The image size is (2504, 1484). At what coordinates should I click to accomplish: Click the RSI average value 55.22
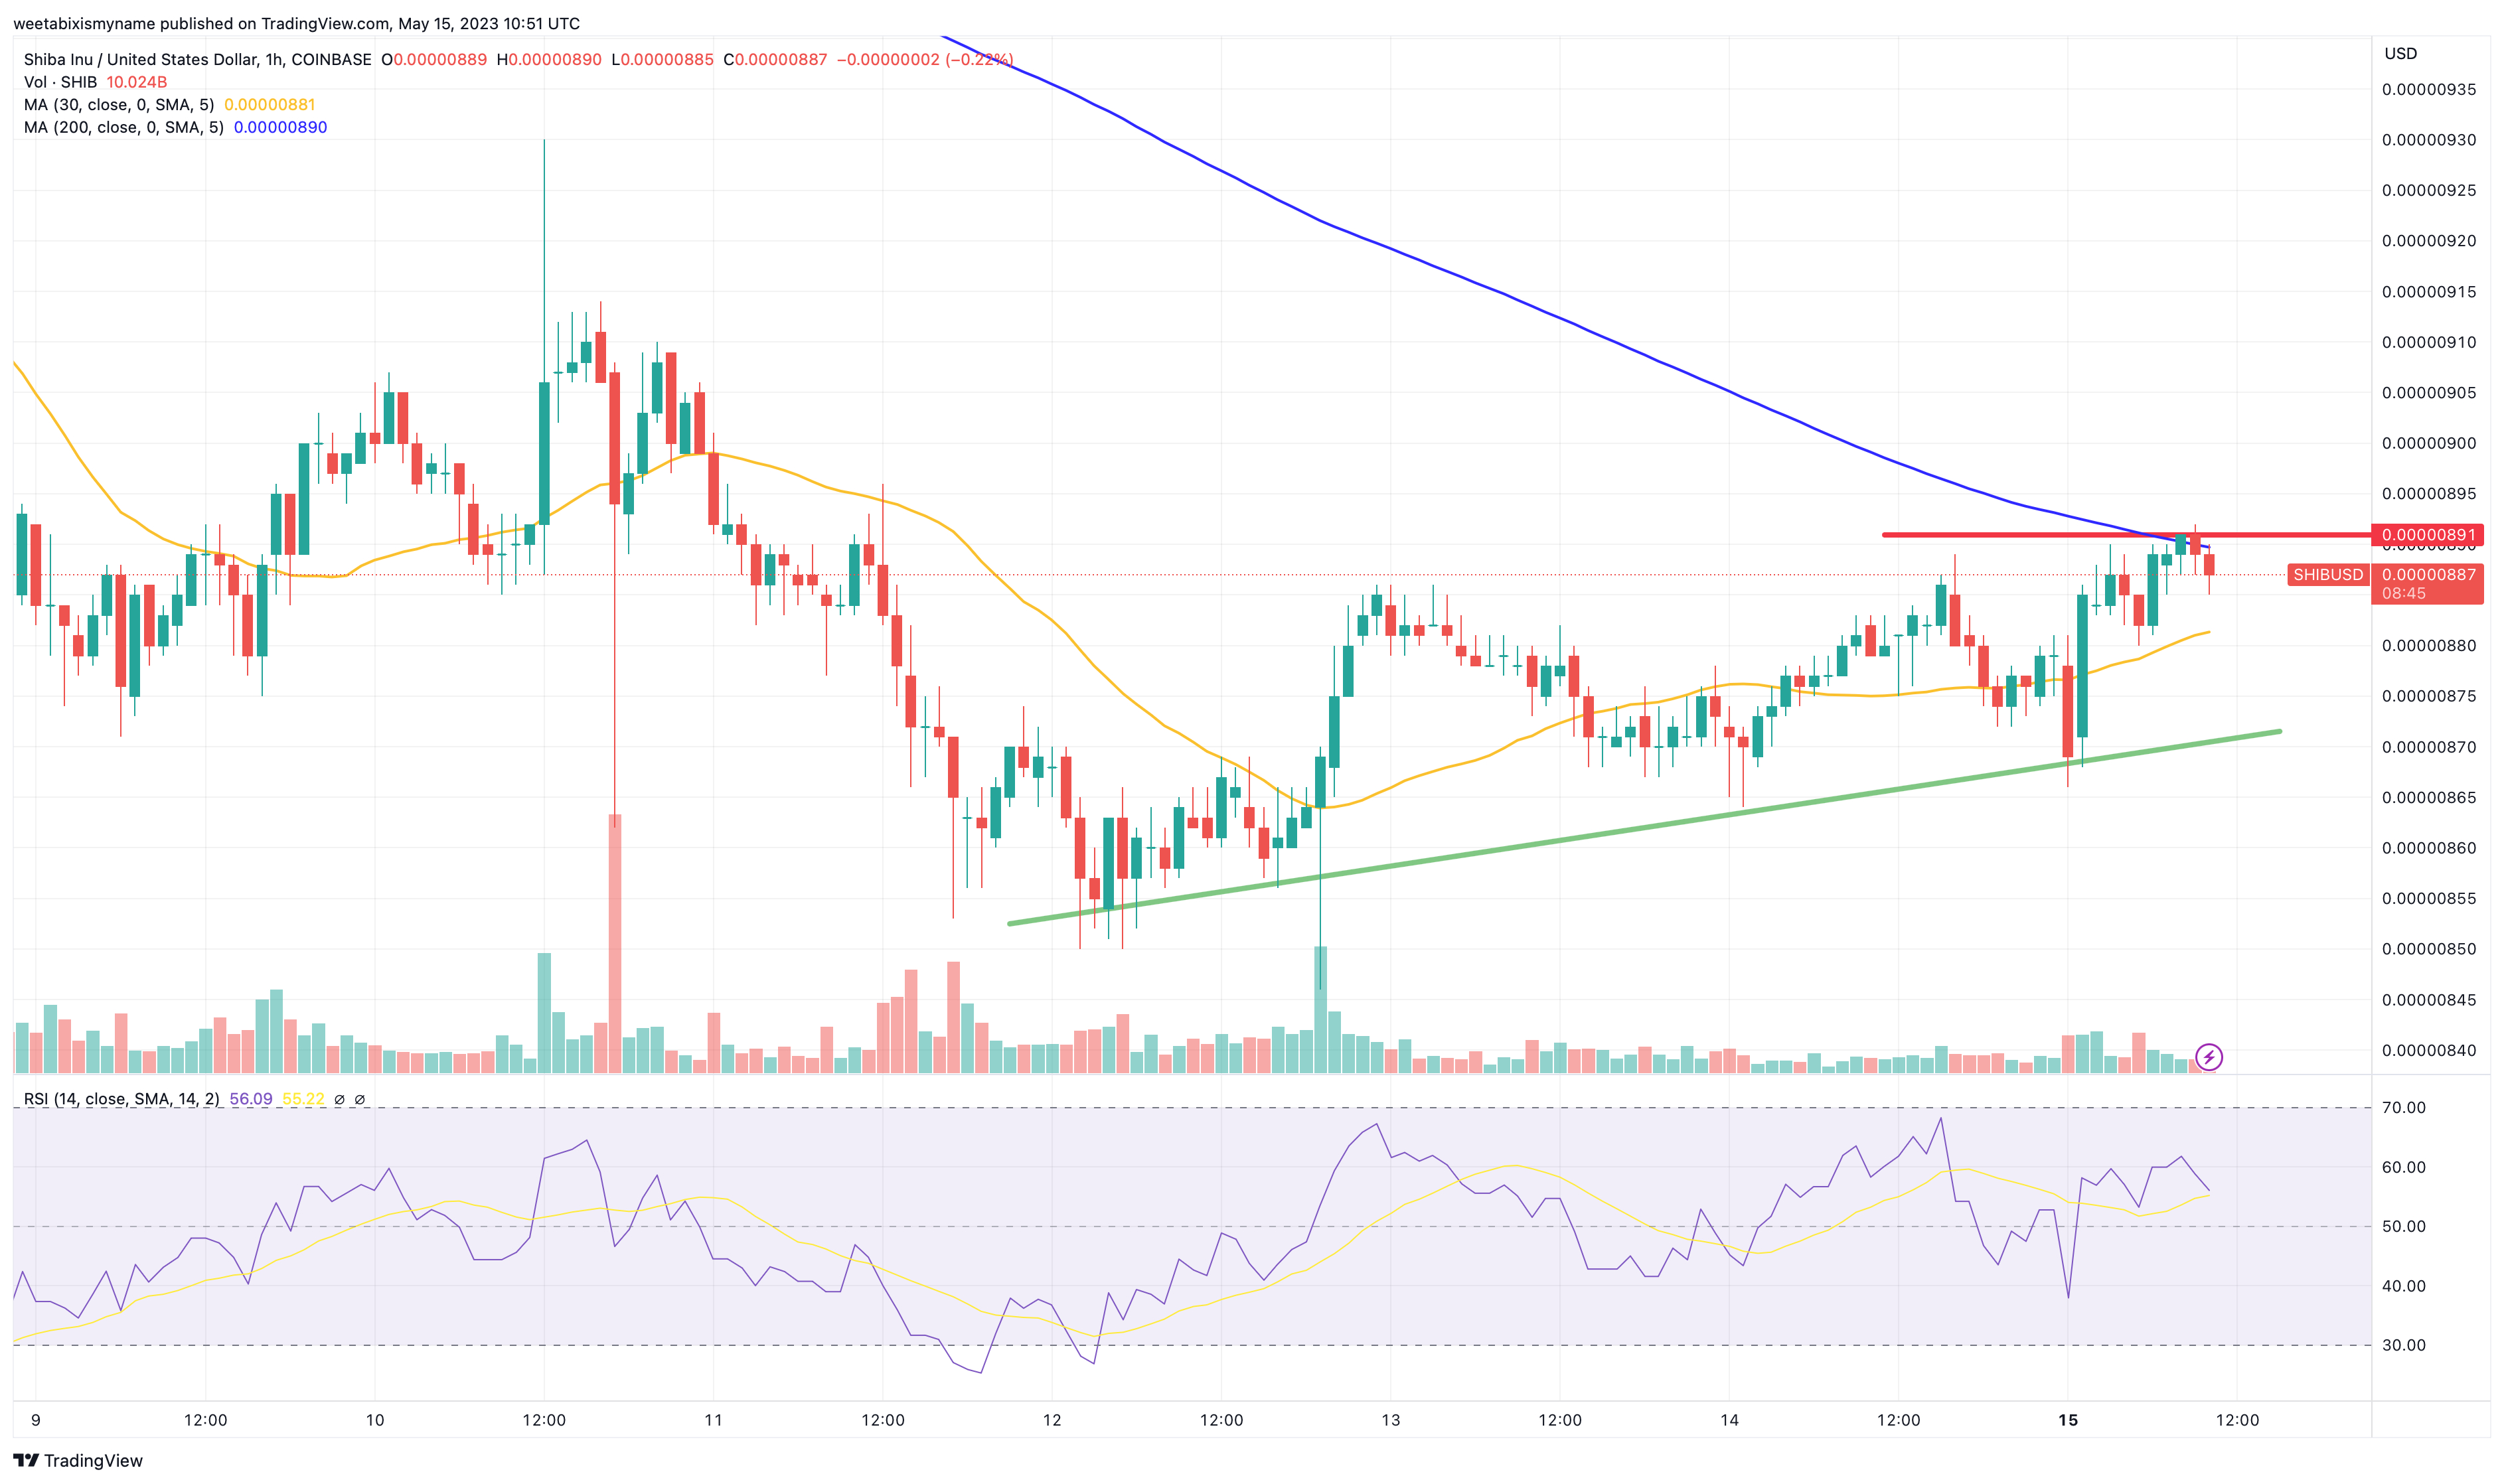click(303, 1099)
